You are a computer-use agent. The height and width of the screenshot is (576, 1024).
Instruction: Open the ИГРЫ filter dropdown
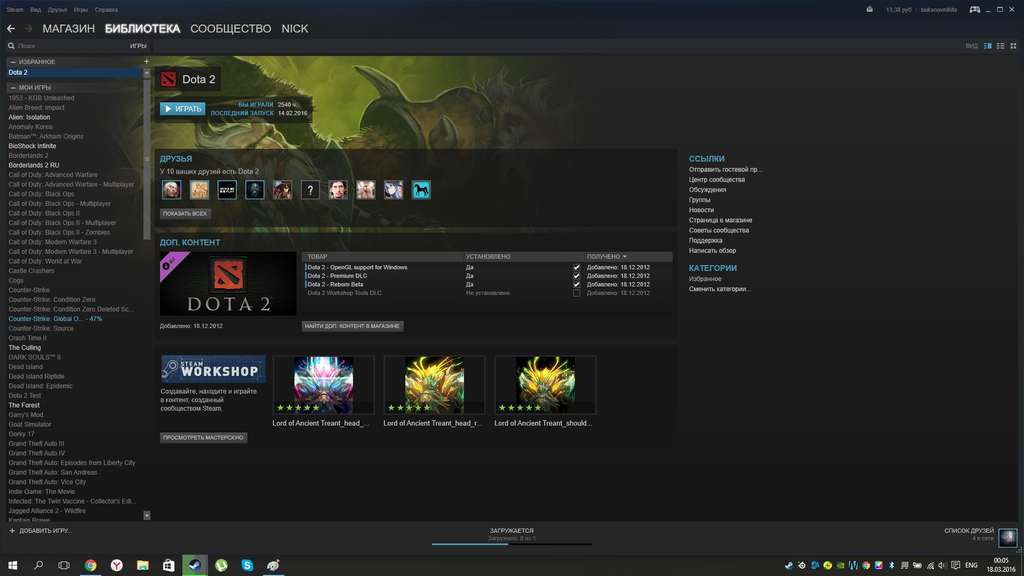pos(138,46)
